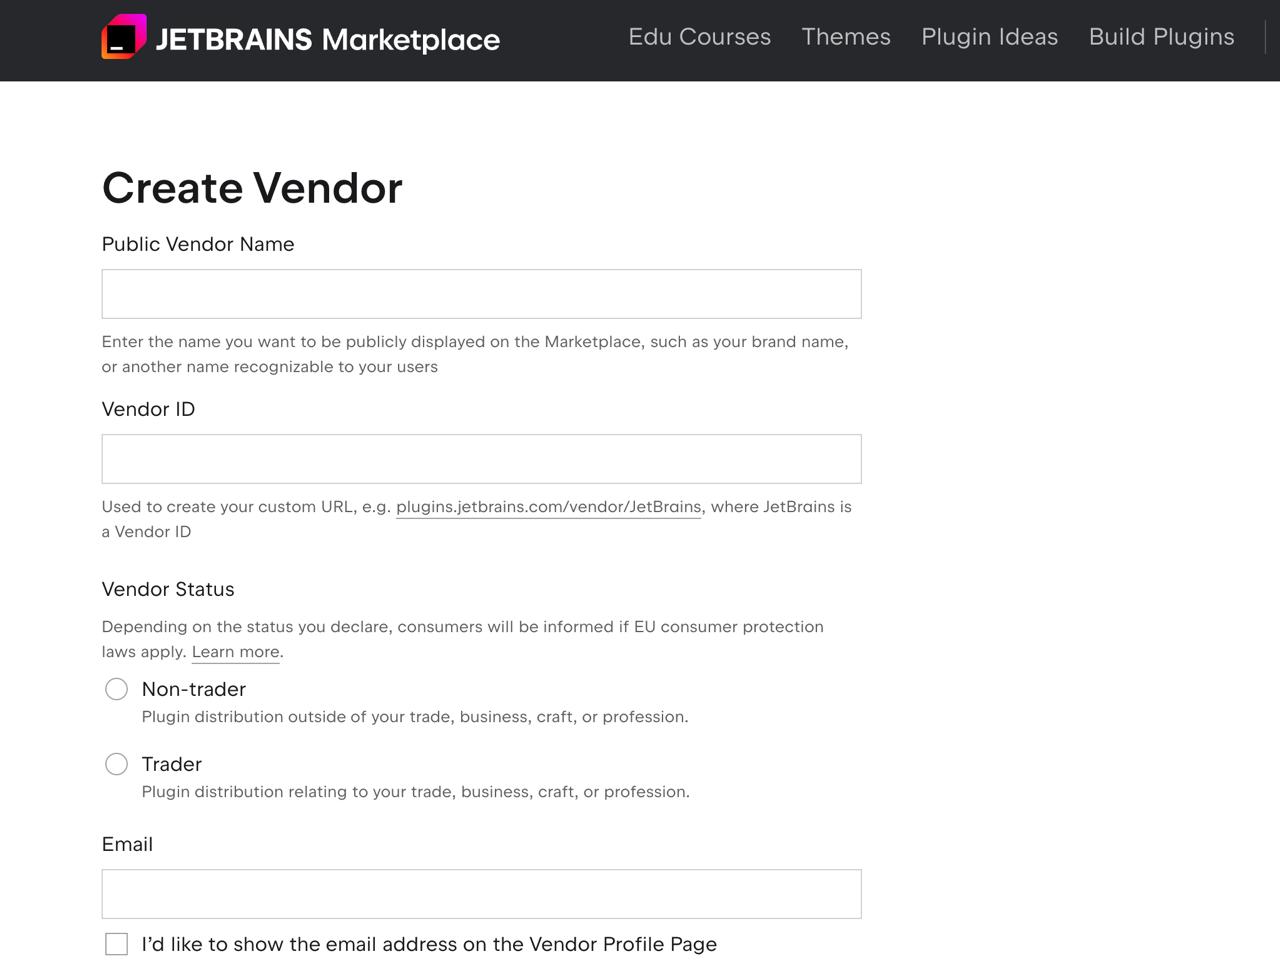Image resolution: width=1280 pixels, height=978 pixels.
Task: Click the Trader option description text
Action: tap(415, 792)
